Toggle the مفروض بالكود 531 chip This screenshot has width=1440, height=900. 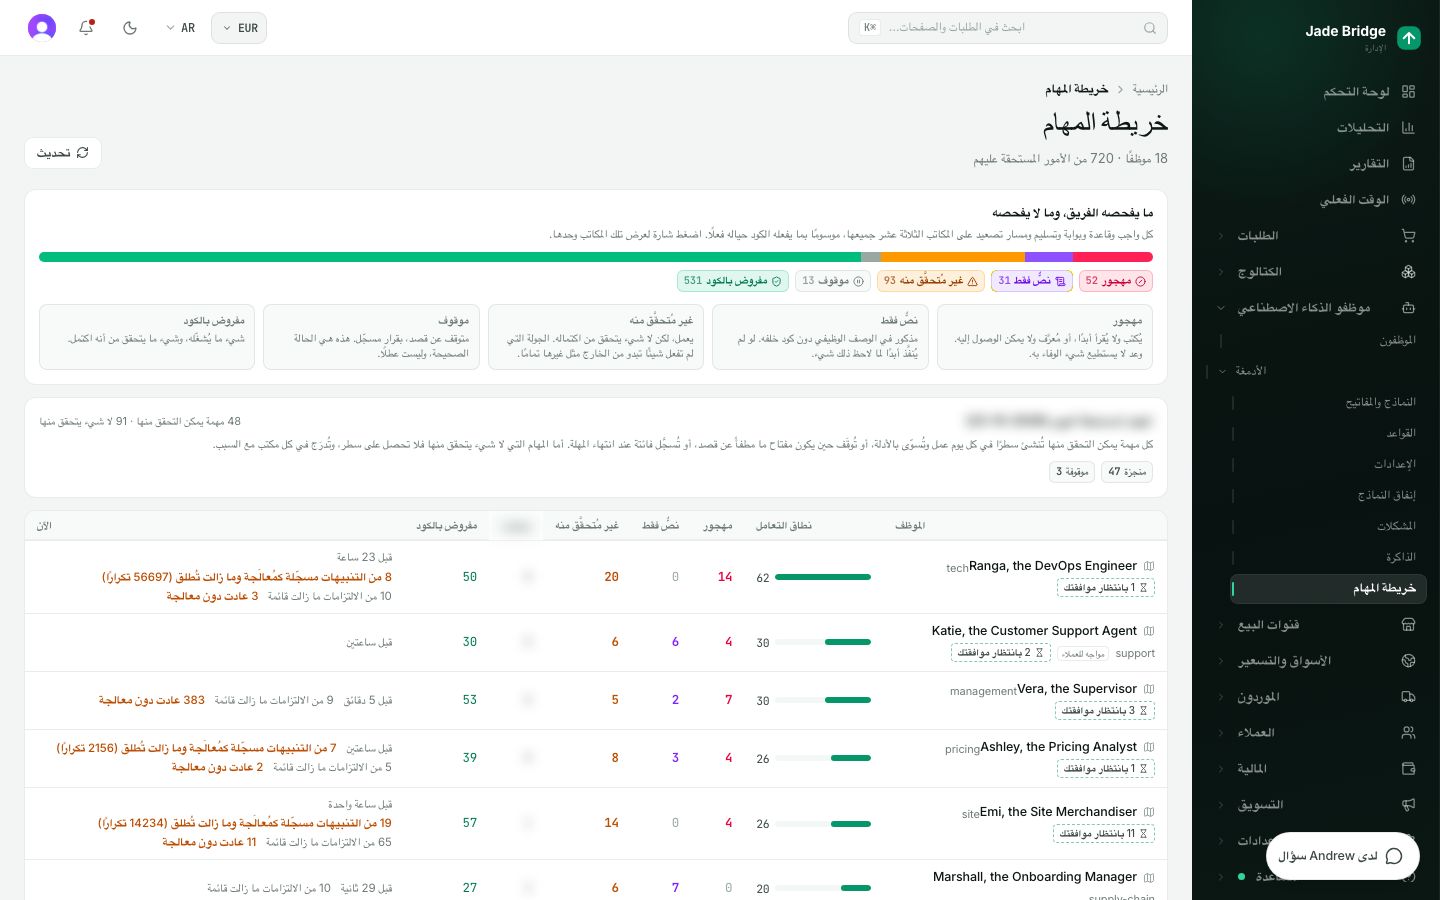point(733,281)
